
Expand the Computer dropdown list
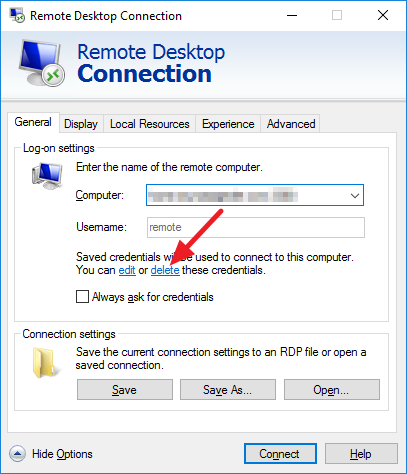tap(355, 195)
